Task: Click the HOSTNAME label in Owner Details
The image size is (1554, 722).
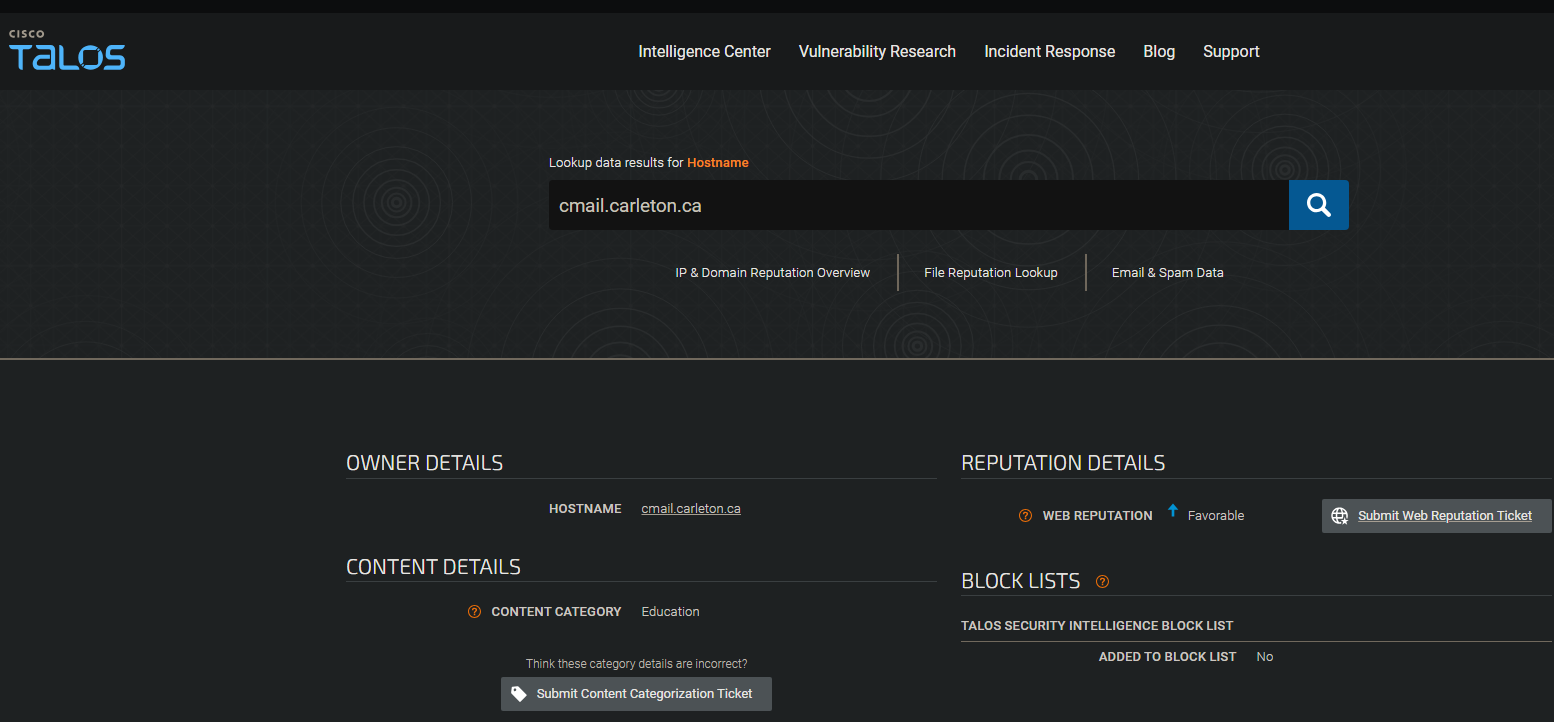Action: pos(585,509)
